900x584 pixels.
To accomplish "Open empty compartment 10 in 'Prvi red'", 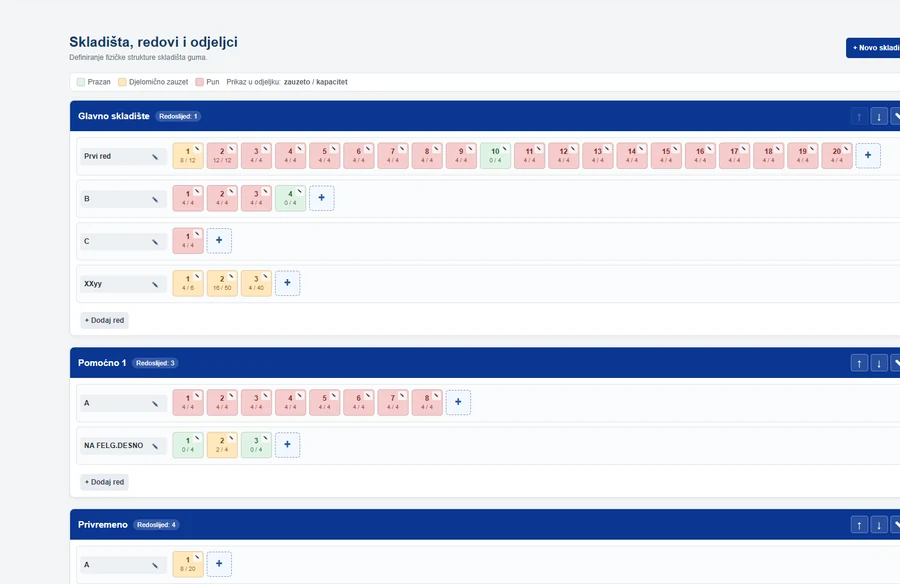I will (495, 156).
